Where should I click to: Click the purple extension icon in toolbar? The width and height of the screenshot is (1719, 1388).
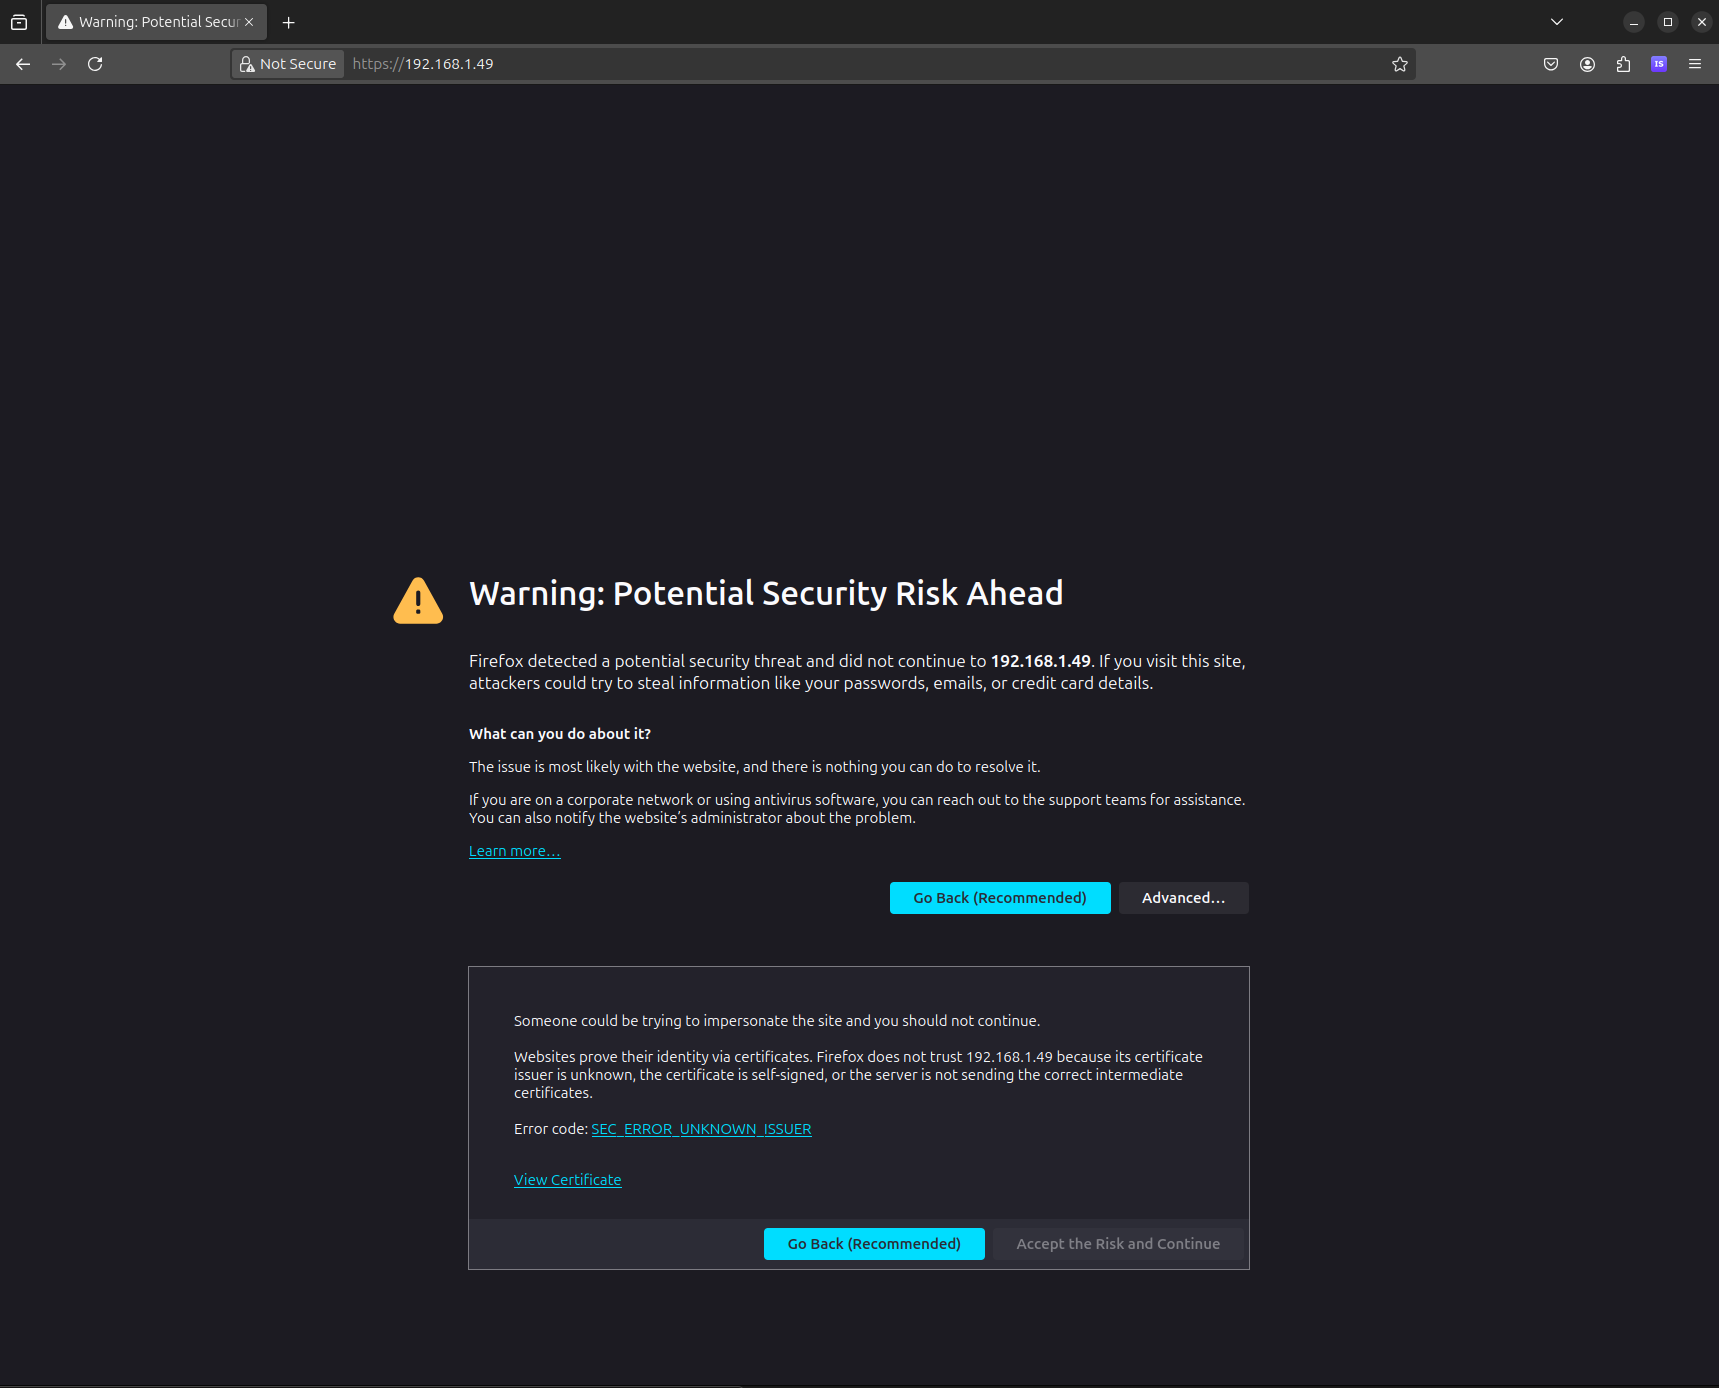[x=1659, y=64]
